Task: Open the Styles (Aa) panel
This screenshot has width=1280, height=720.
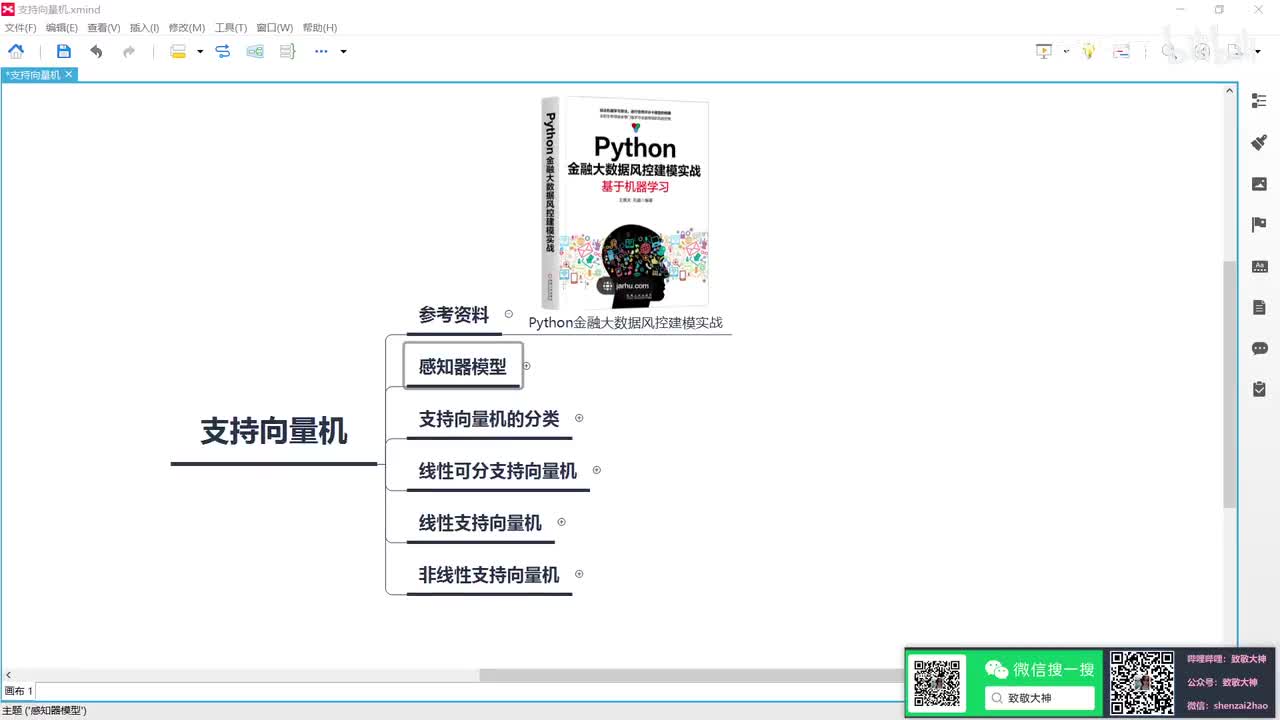Action: pyautogui.click(x=1259, y=267)
